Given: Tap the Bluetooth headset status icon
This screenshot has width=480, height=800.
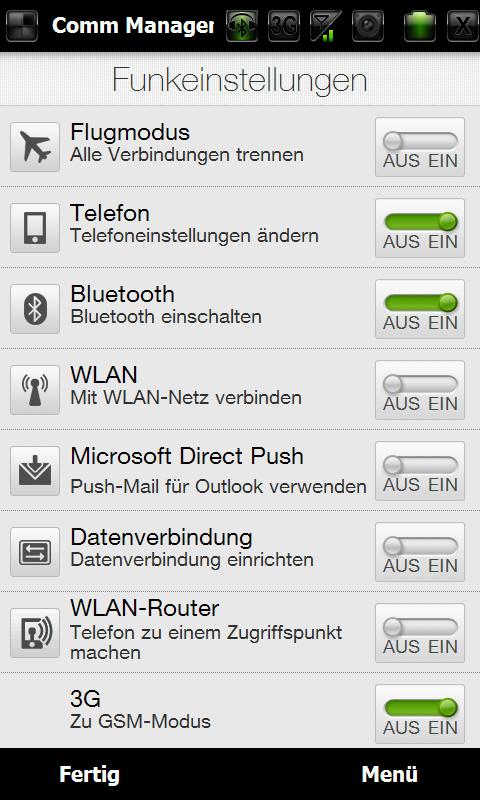Looking at the screenshot, I should 242,26.
